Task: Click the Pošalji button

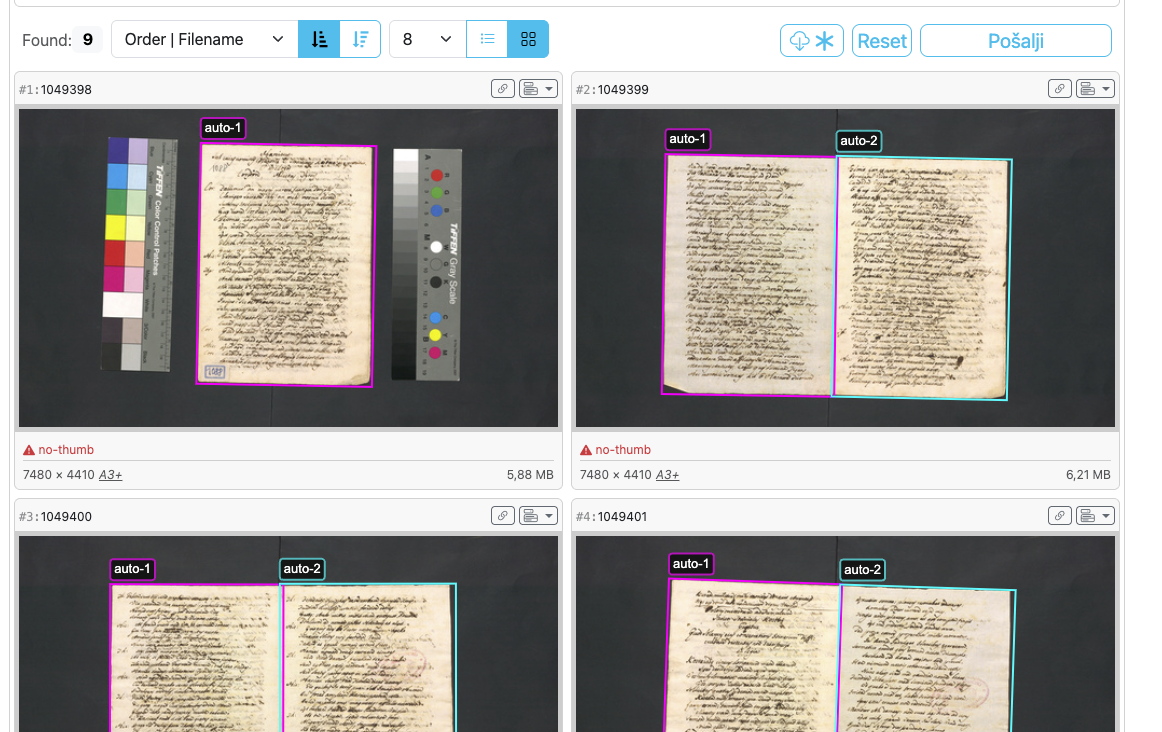Action: pyautogui.click(x=1016, y=41)
